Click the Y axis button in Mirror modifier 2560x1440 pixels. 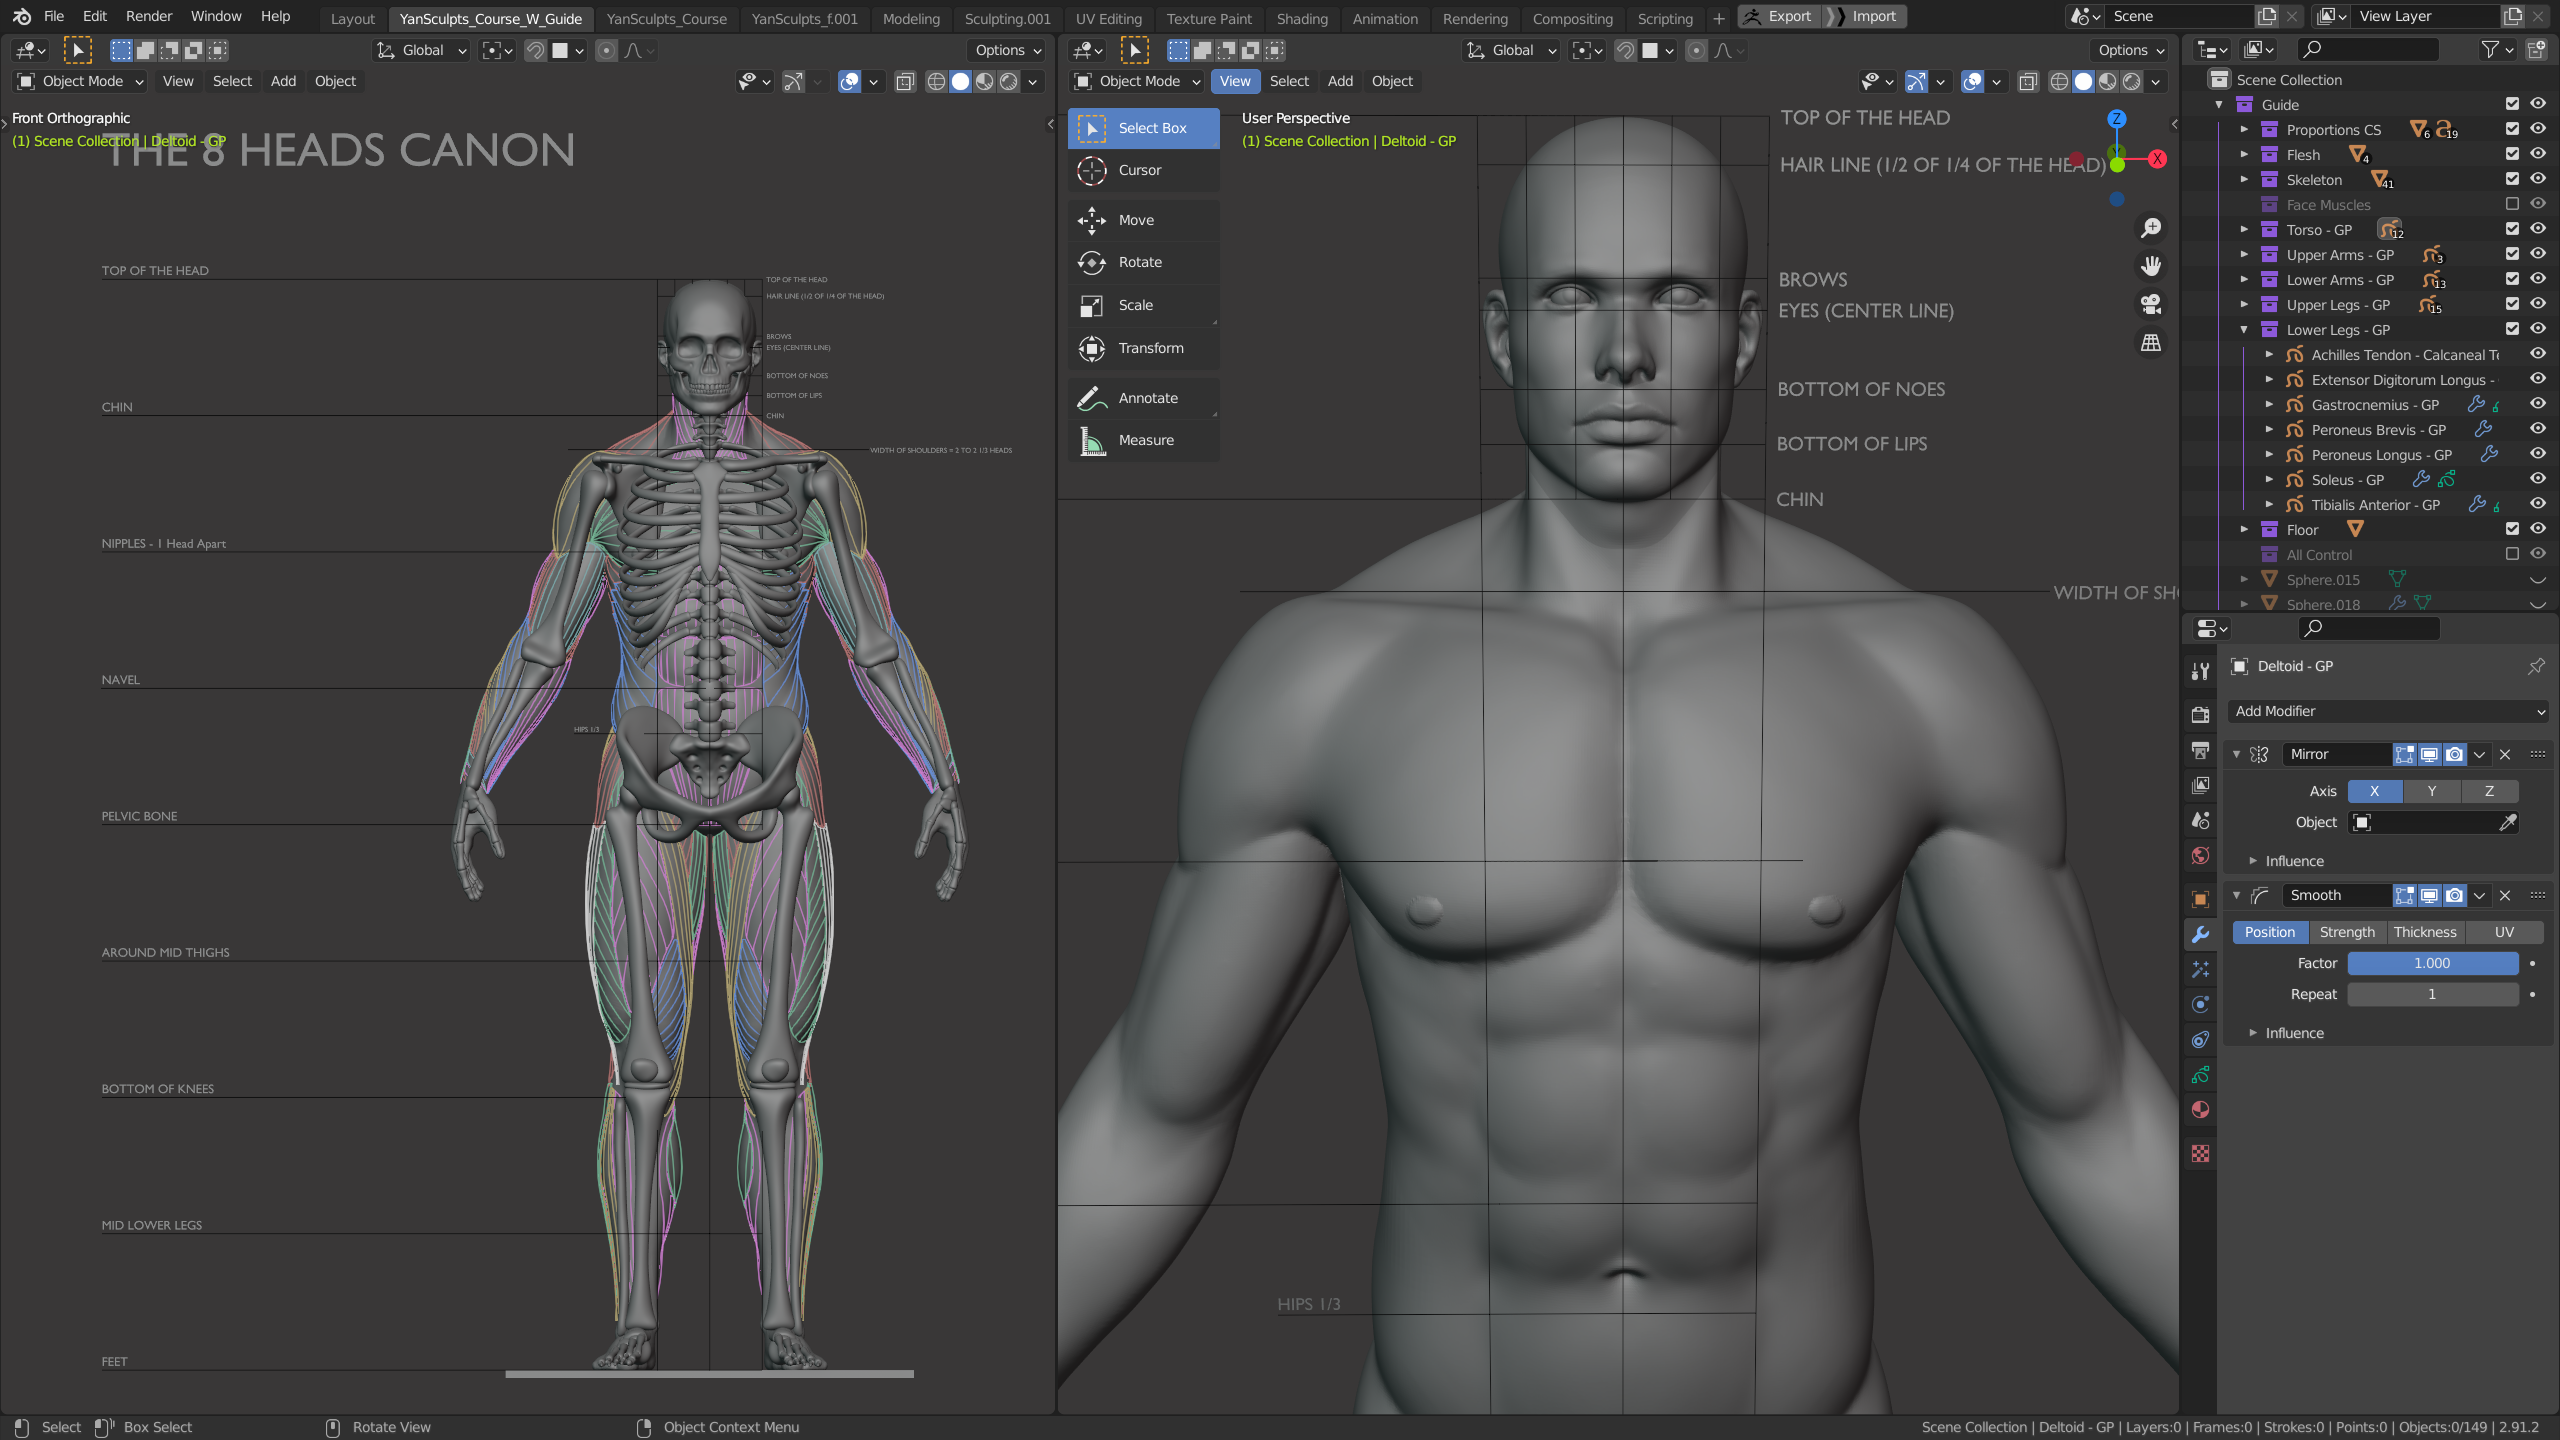click(x=2432, y=791)
